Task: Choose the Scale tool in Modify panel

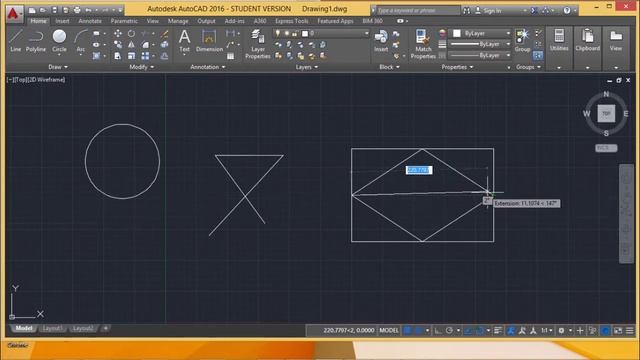Action: coord(131,56)
